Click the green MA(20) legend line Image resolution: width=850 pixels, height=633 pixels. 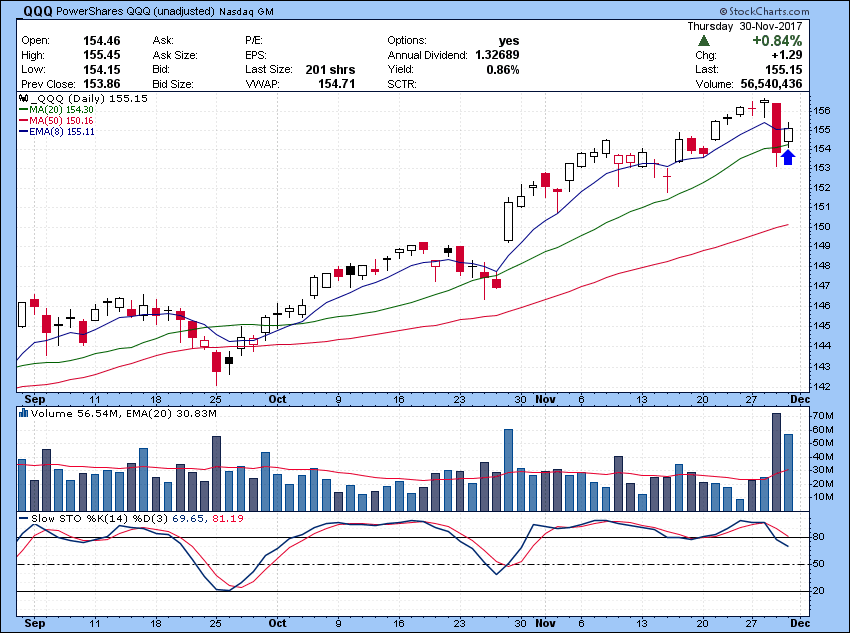pos(24,109)
